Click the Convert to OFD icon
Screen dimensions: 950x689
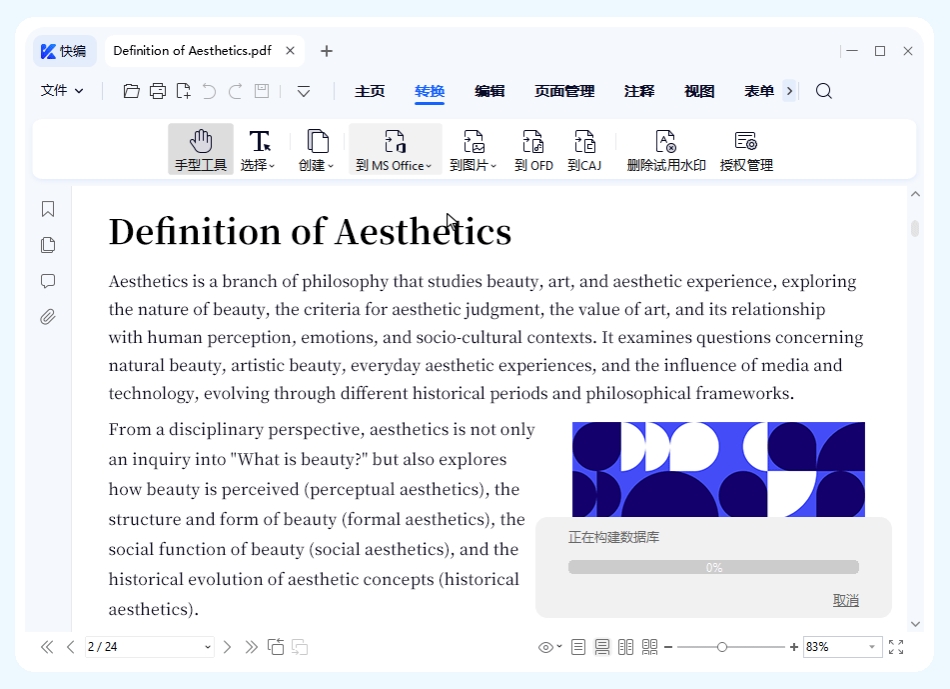534,150
